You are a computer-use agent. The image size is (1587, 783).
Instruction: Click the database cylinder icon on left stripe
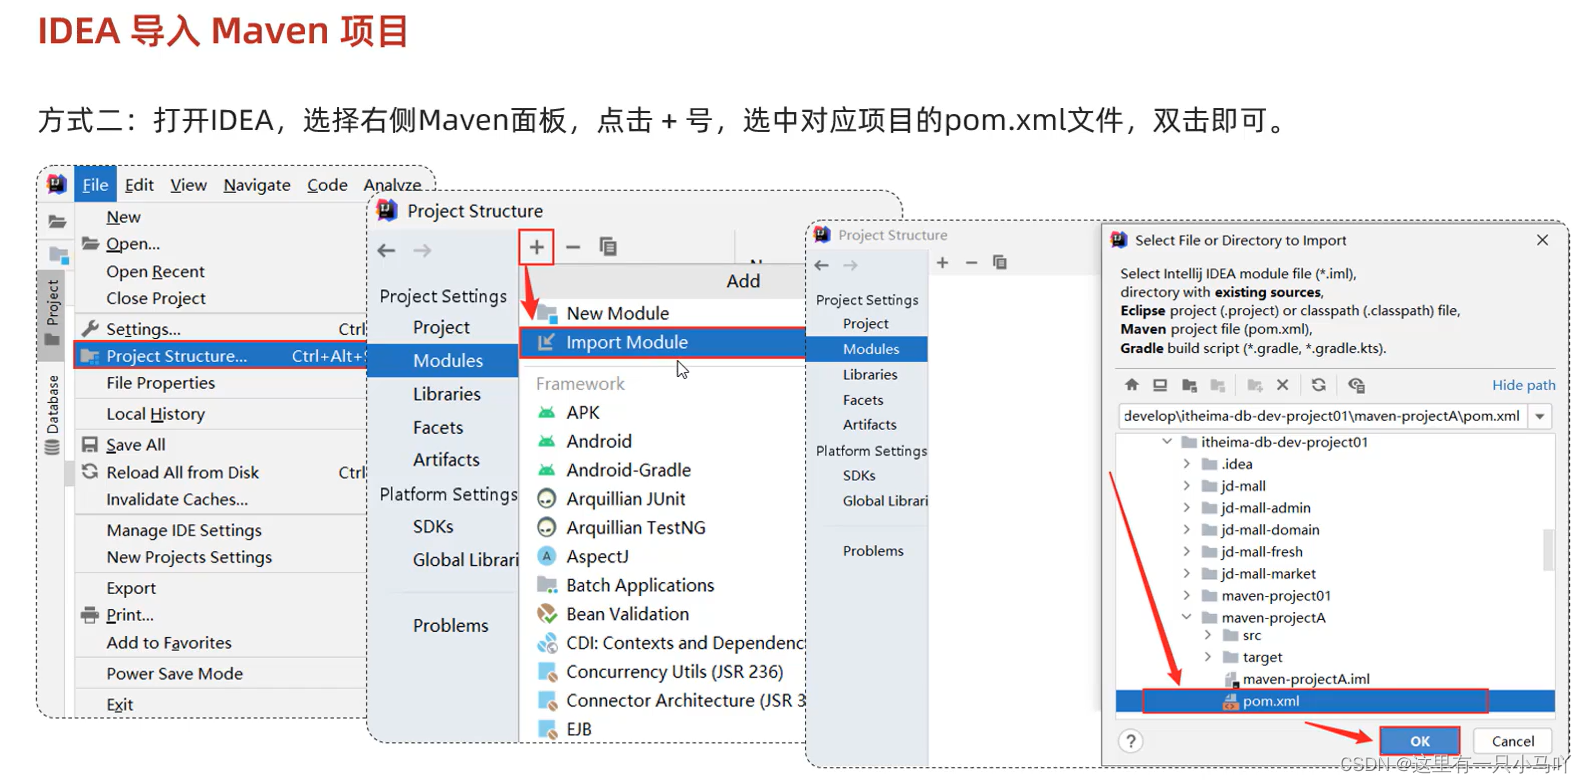pyautogui.click(x=52, y=447)
